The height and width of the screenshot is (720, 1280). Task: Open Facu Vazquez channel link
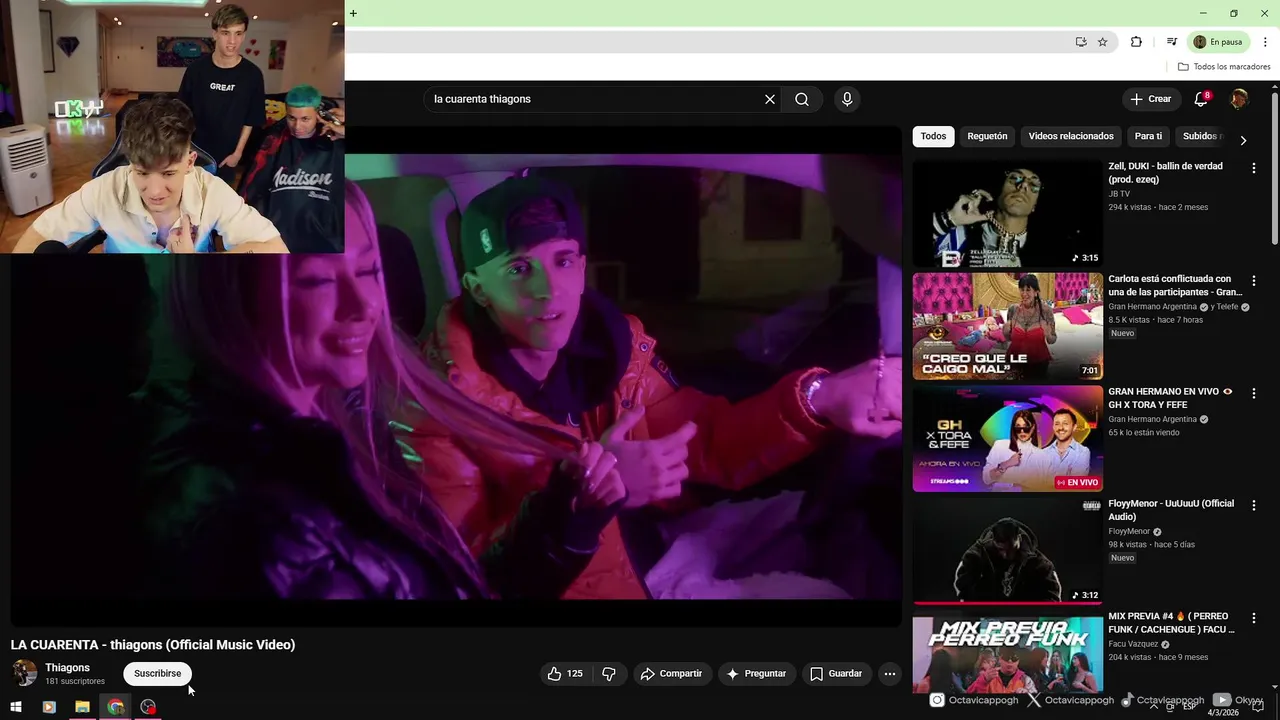click(1135, 644)
